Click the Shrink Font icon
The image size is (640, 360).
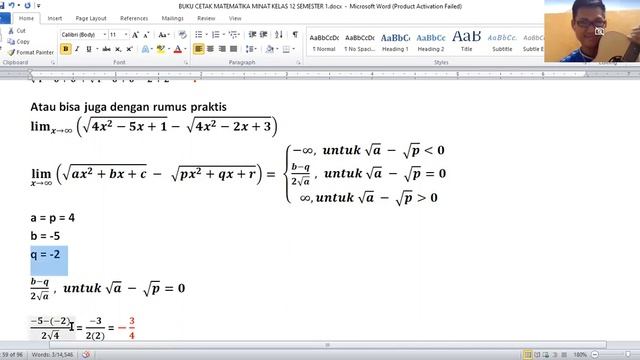(x=146, y=35)
